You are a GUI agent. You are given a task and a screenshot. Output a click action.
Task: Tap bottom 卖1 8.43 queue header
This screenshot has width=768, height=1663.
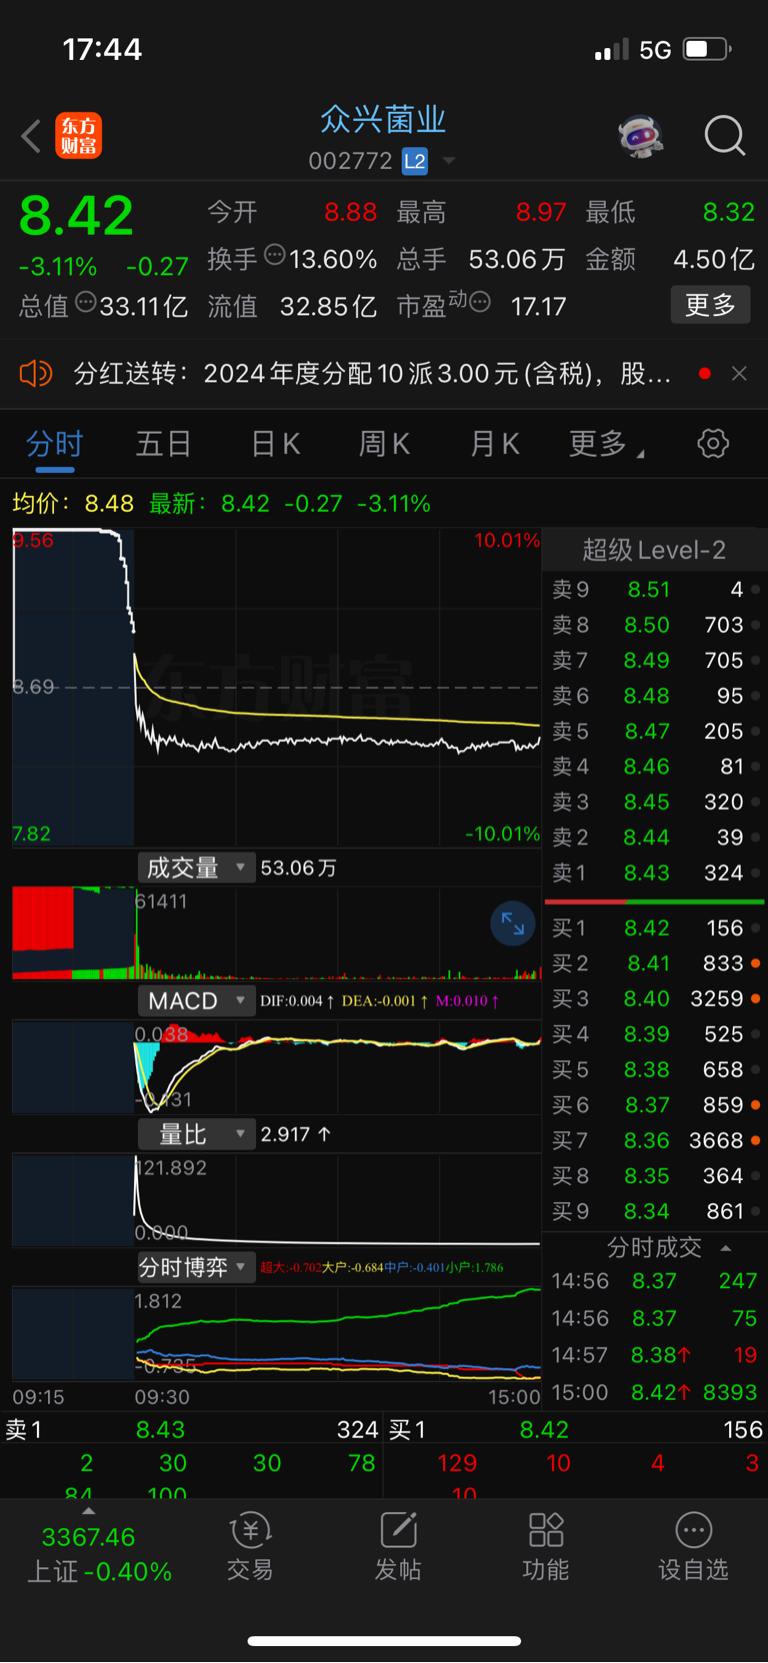click(192, 1430)
